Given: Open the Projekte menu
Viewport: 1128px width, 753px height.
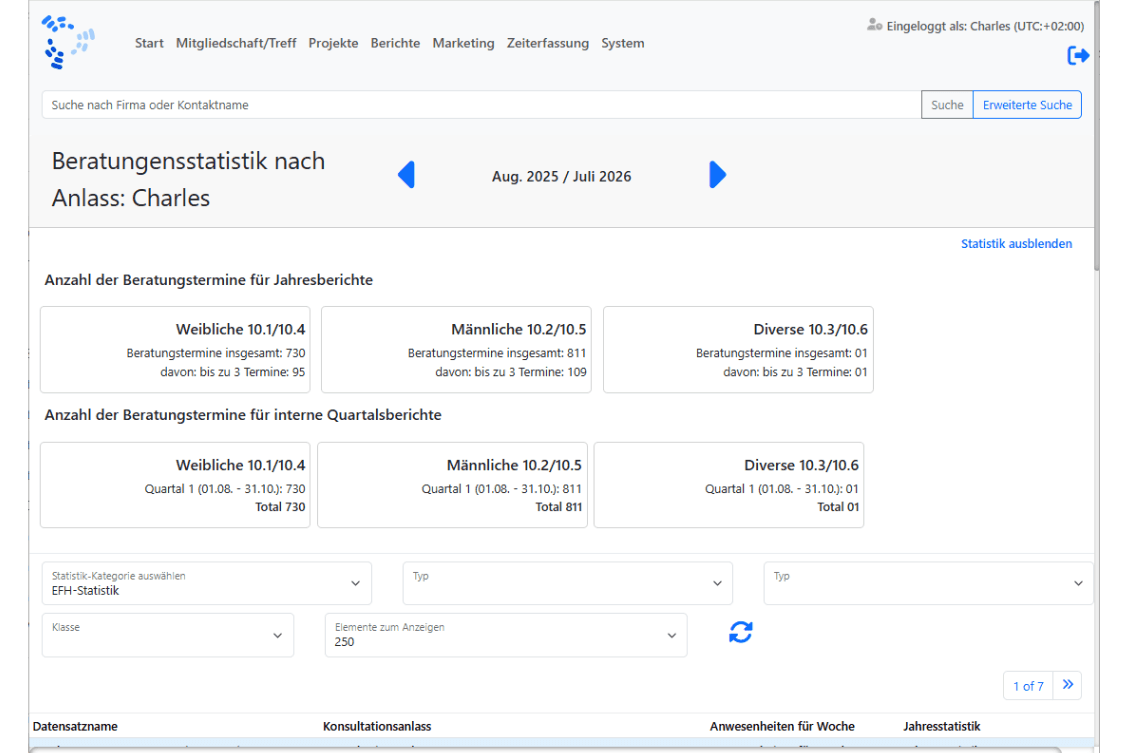Looking at the screenshot, I should click(x=333, y=43).
